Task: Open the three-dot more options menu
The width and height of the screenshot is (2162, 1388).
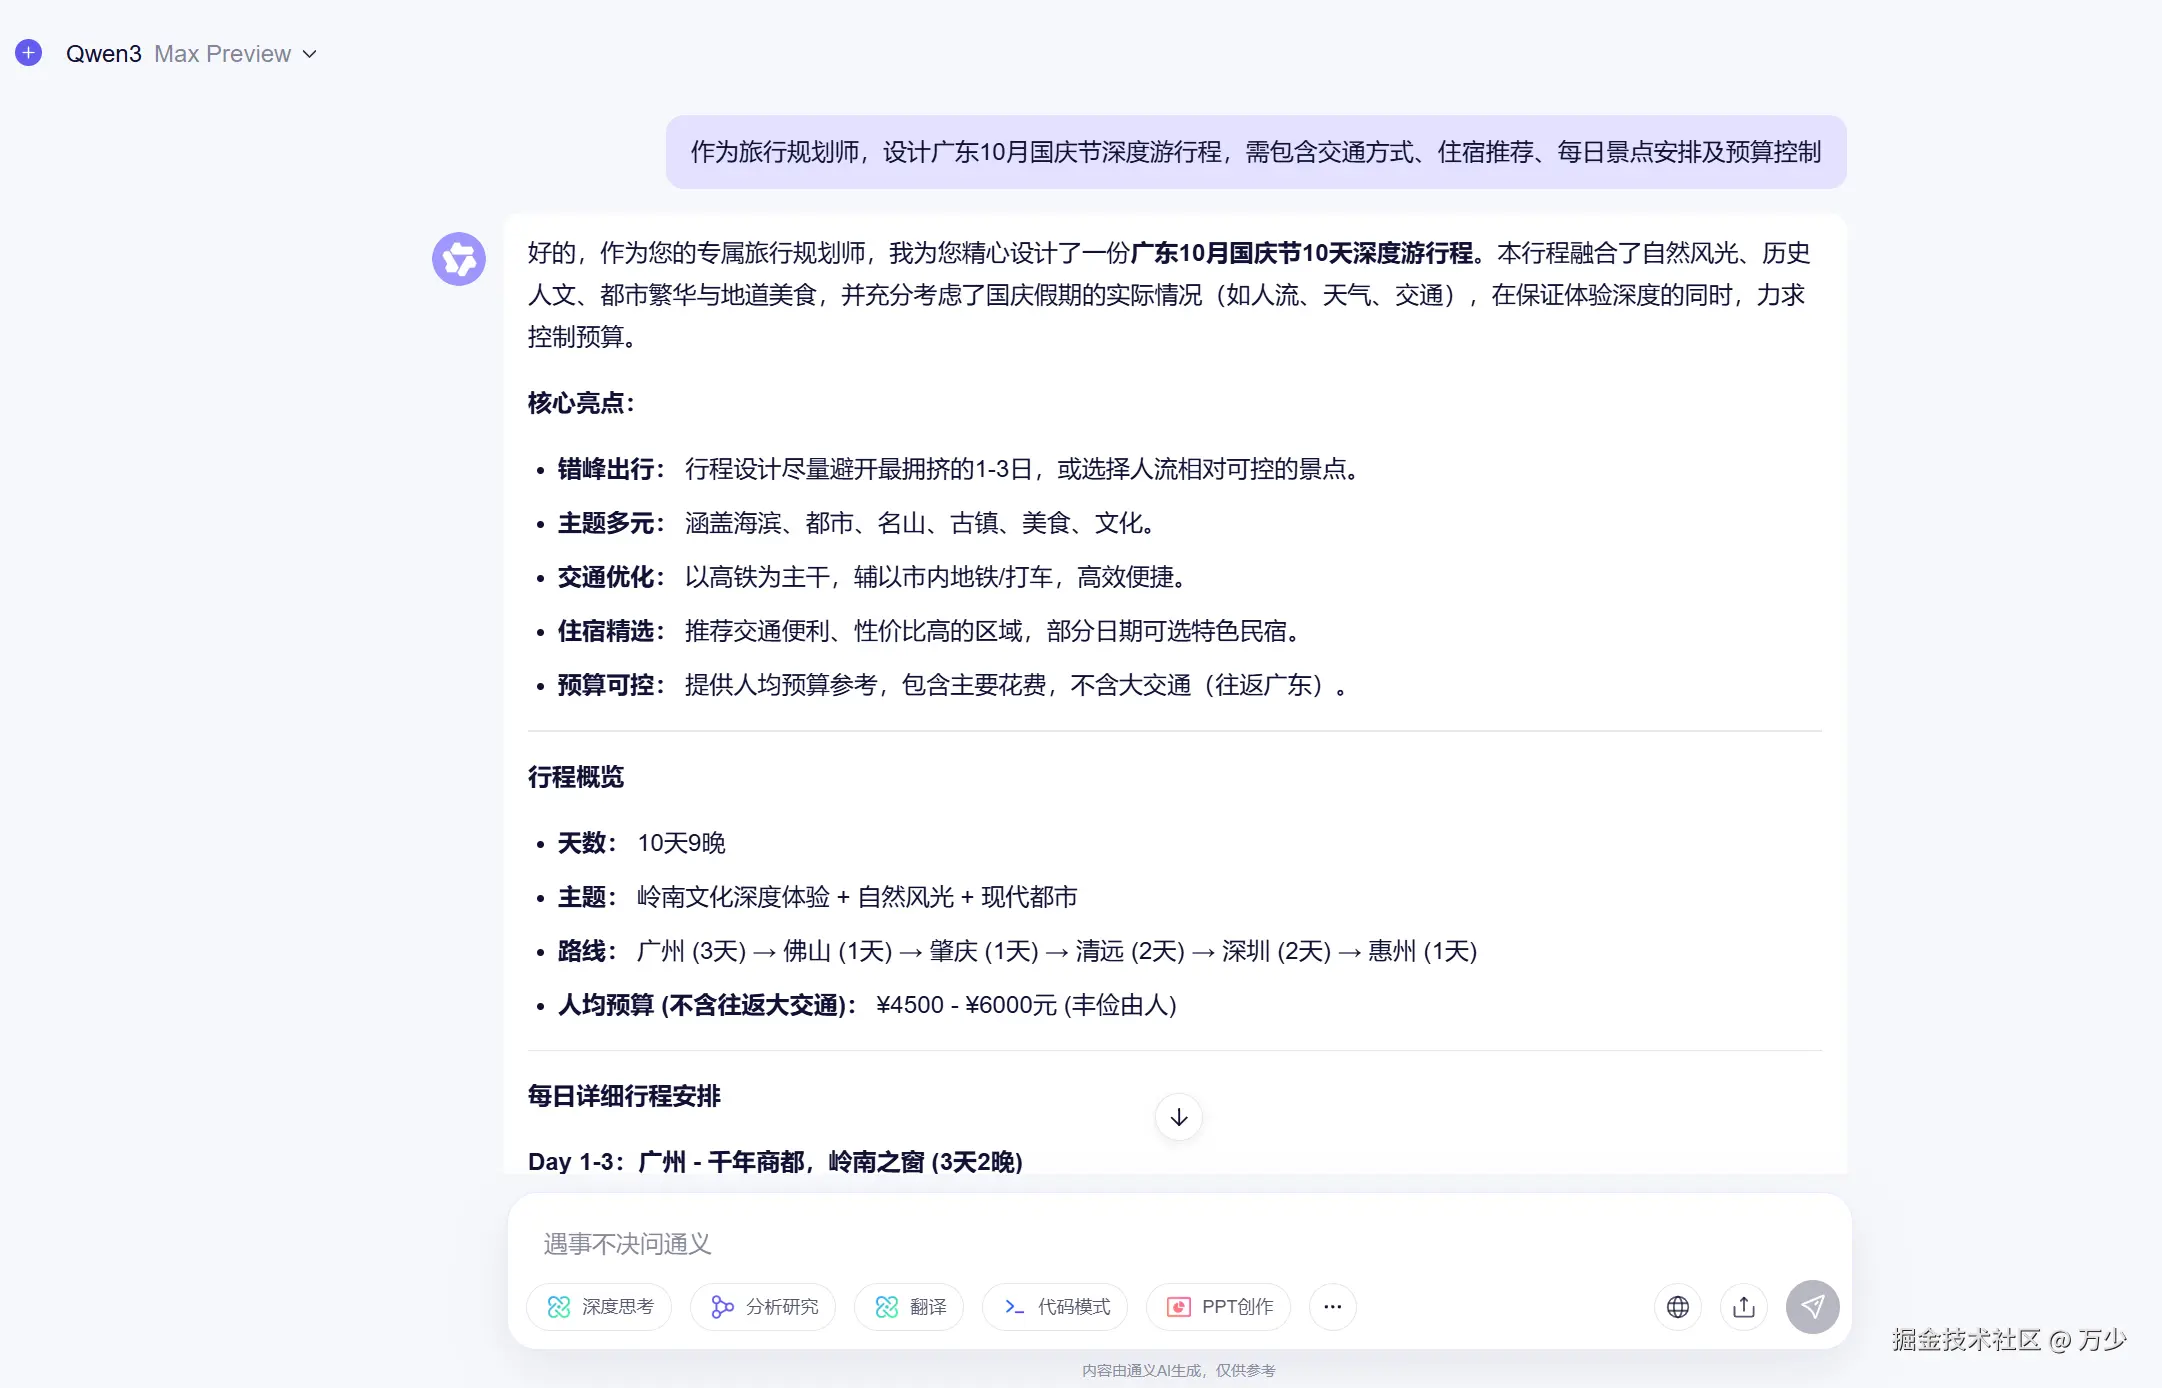Action: click(1332, 1306)
